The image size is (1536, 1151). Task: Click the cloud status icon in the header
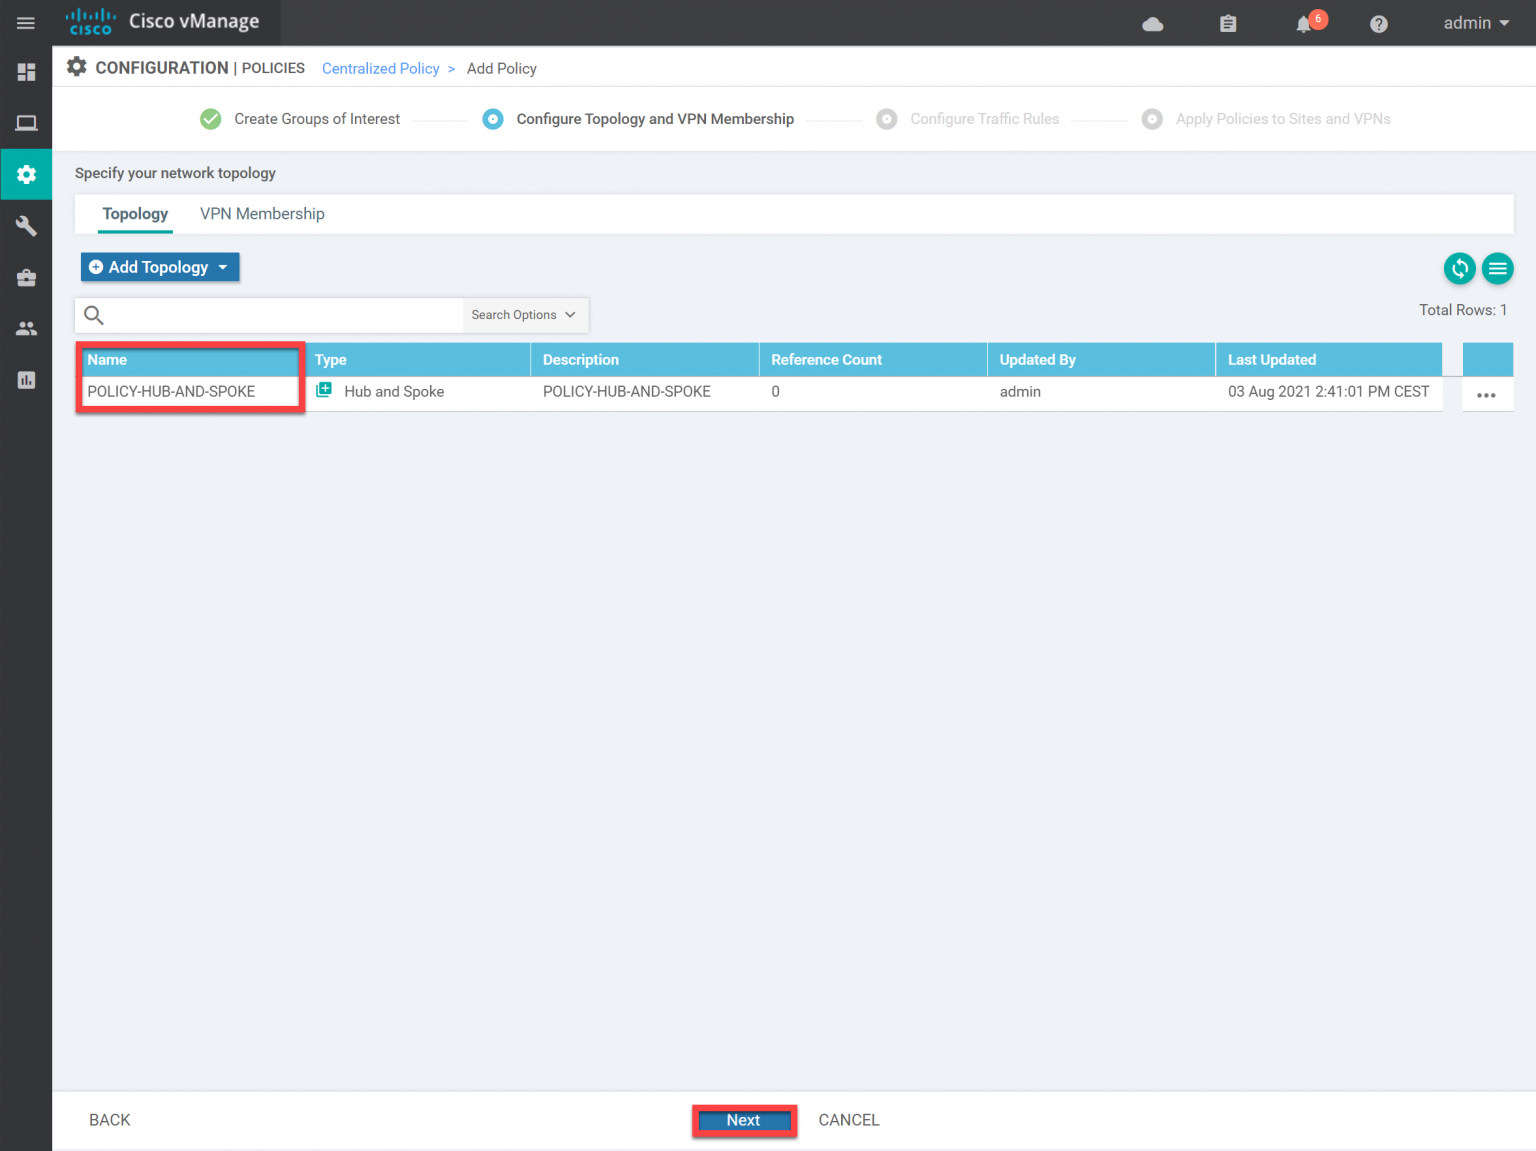(1152, 23)
